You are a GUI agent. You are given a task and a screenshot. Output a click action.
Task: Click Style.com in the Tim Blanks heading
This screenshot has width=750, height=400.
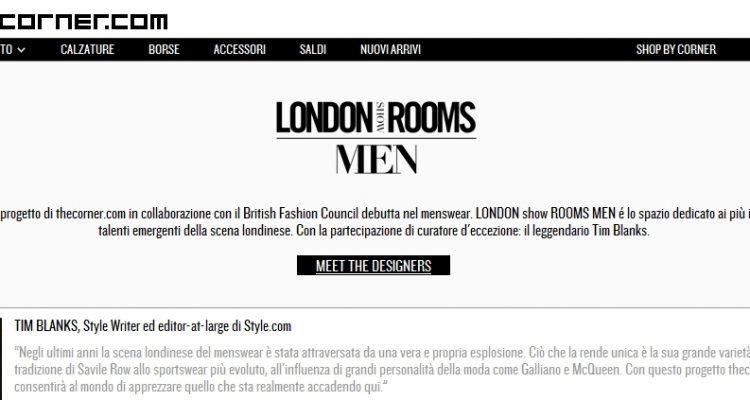coord(267,326)
